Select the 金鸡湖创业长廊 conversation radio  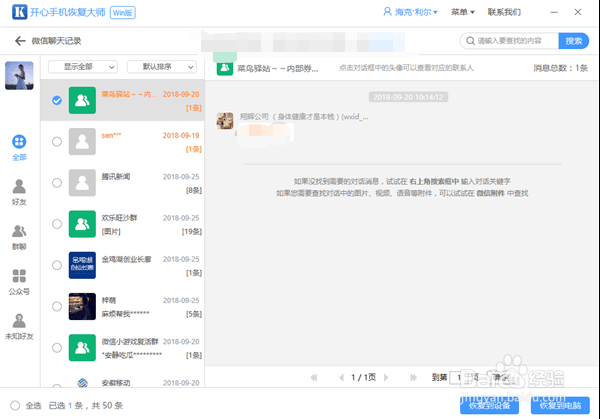click(57, 265)
